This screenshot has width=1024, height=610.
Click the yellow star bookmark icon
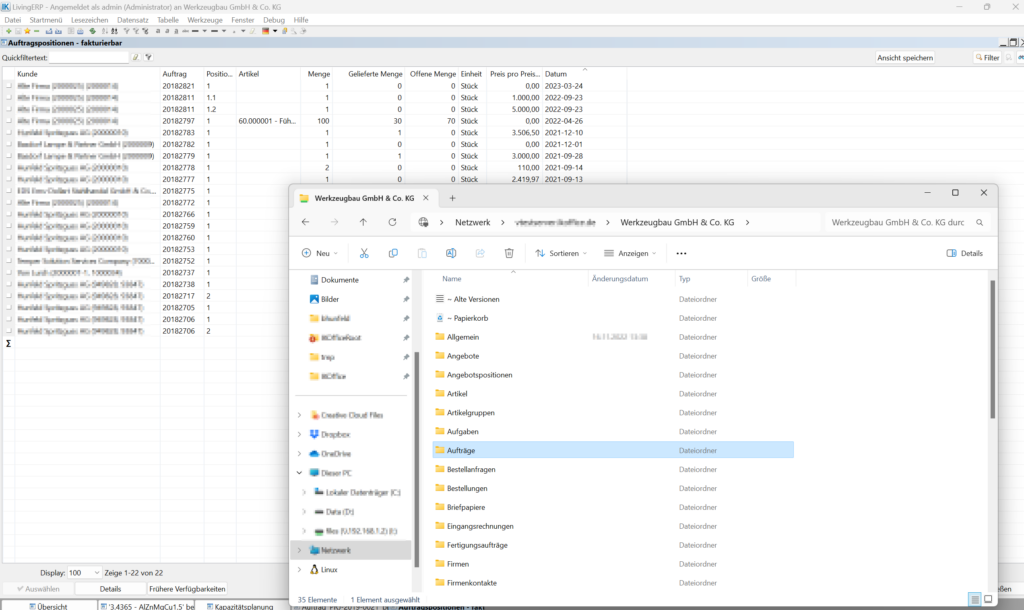coord(27,31)
